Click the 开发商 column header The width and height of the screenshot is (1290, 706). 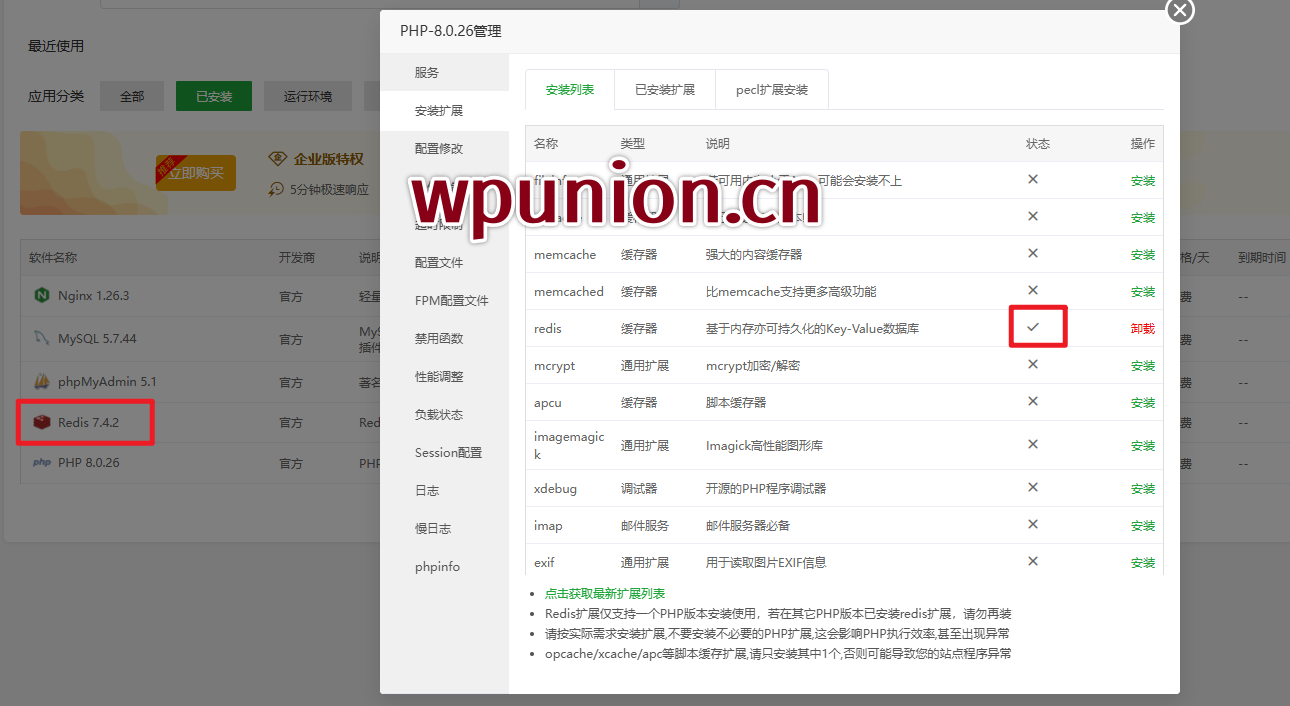click(x=297, y=258)
